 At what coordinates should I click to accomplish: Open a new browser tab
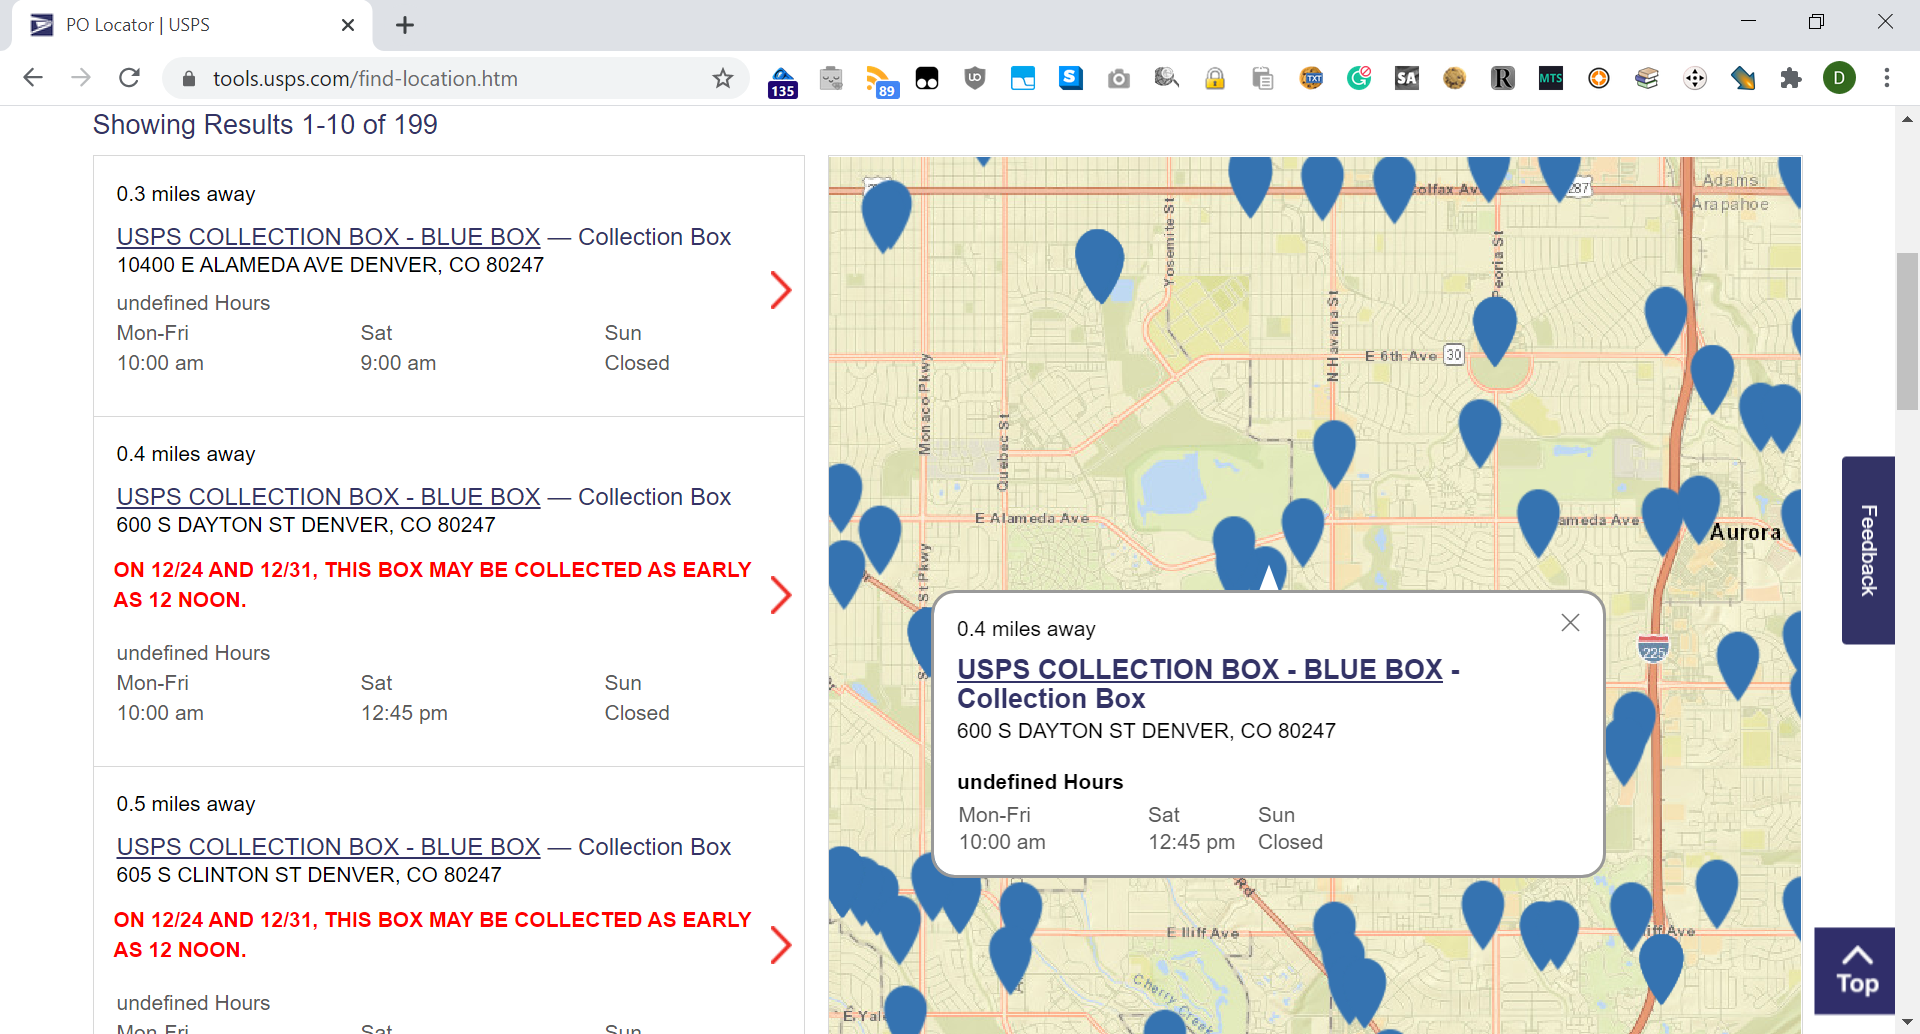click(405, 25)
